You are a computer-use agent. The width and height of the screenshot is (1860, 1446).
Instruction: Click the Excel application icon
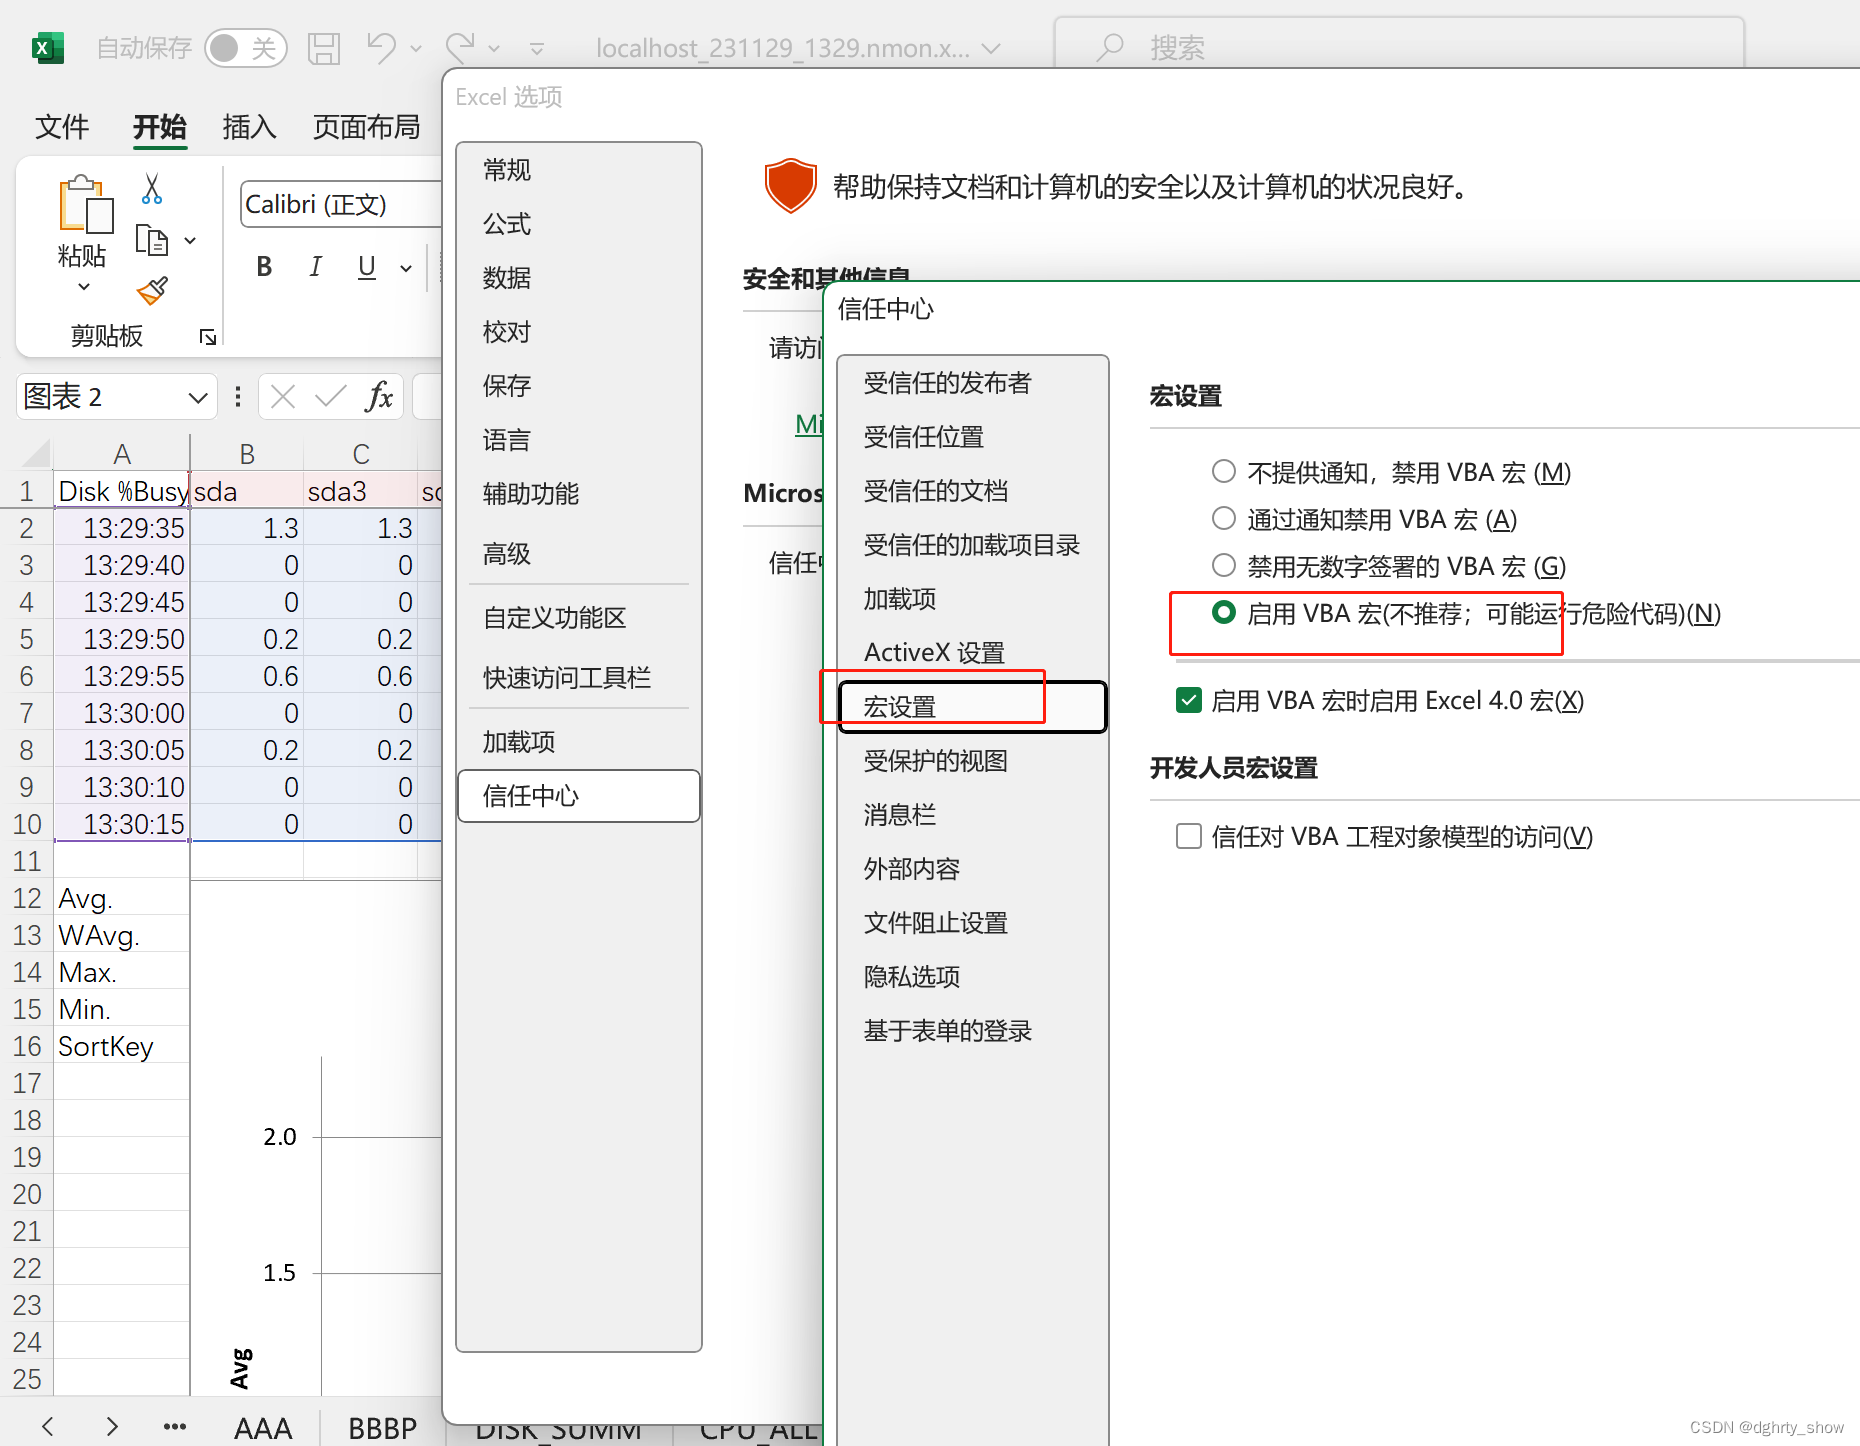click(48, 47)
